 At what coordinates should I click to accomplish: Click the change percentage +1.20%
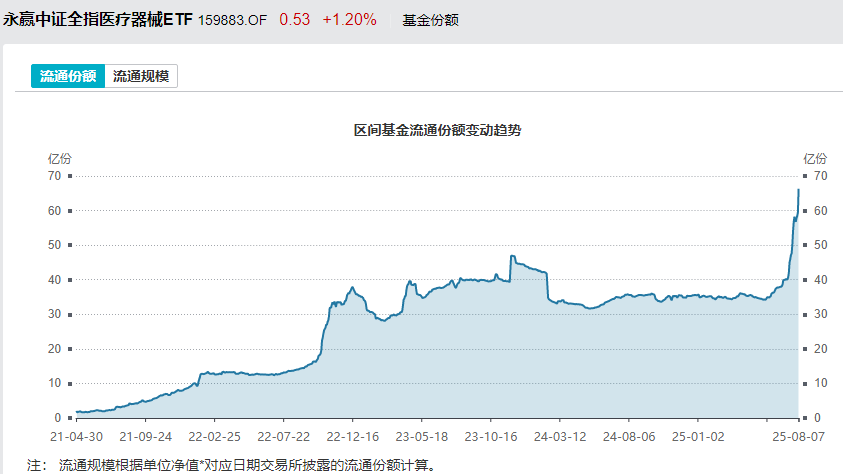click(349, 20)
